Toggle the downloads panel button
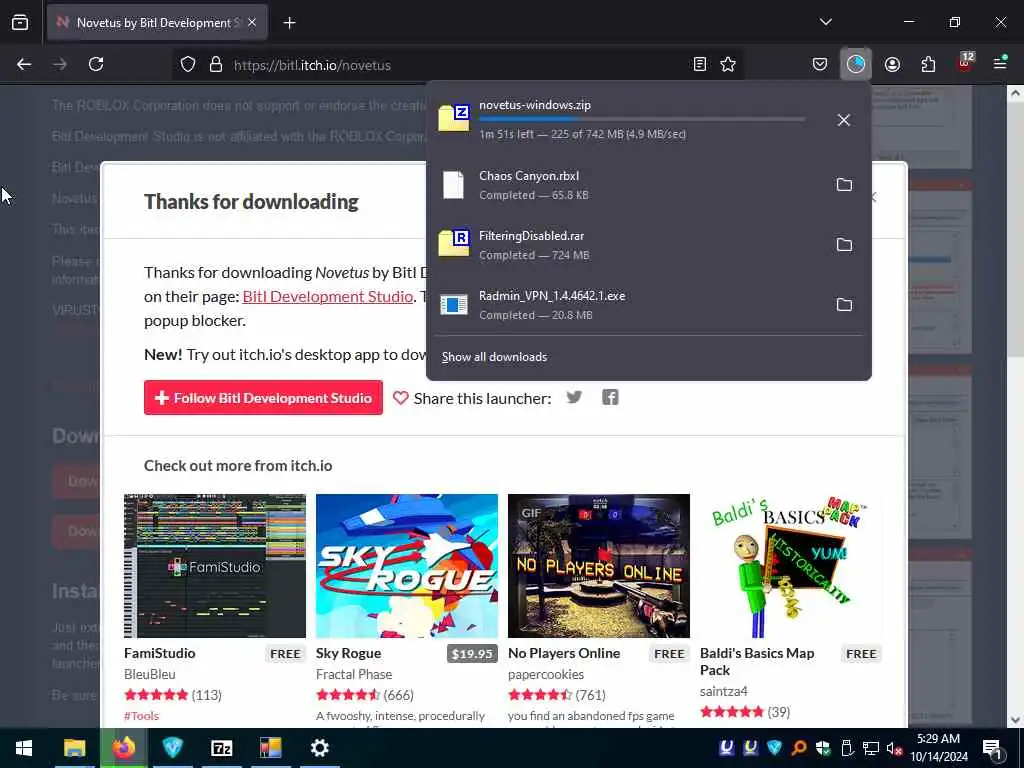The height and width of the screenshot is (768, 1024). click(856, 64)
